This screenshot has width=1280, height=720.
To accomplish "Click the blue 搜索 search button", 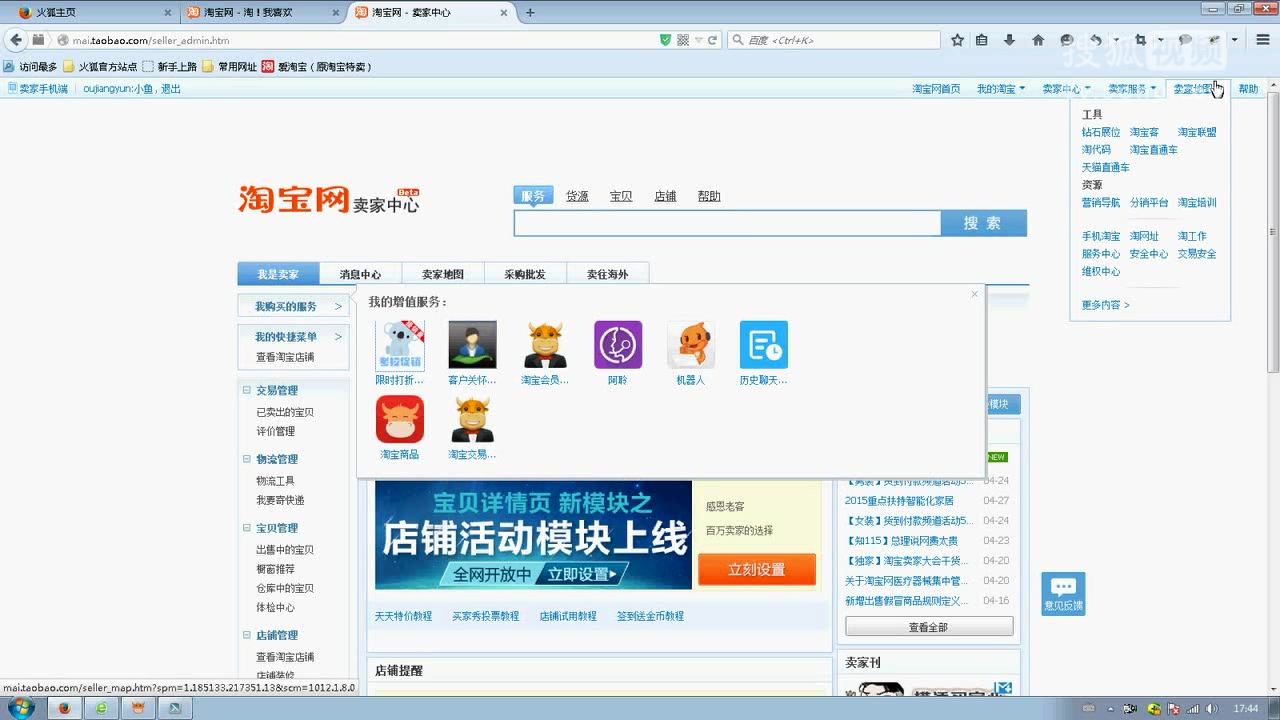I will coord(983,222).
